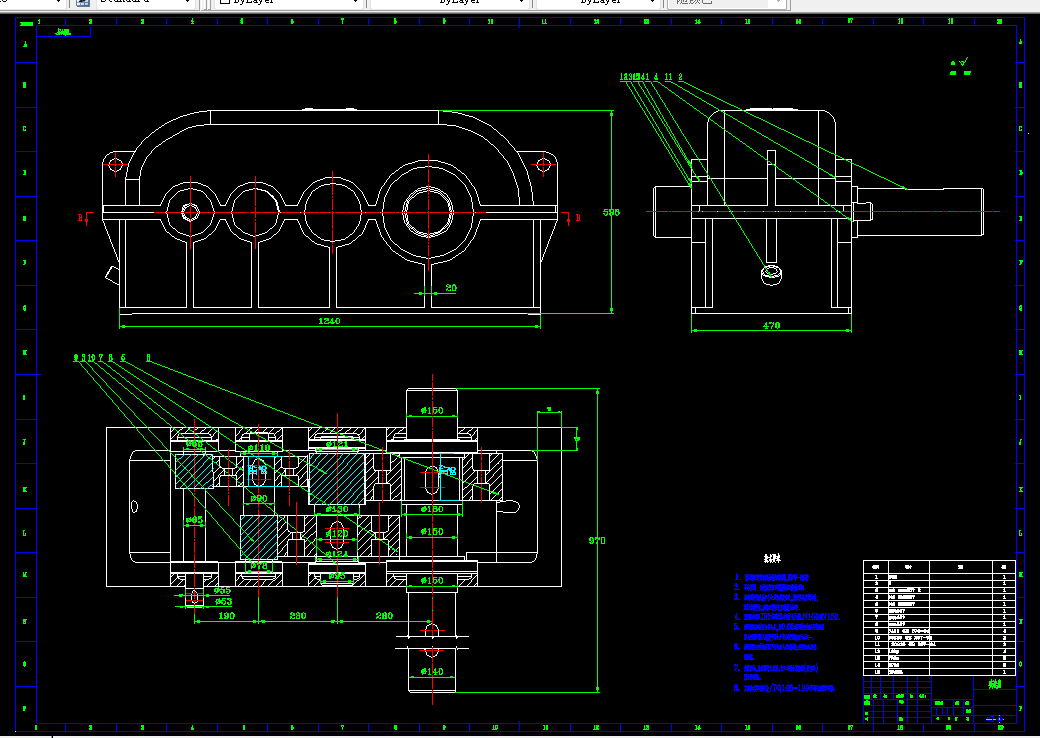This screenshot has width=1040, height=738.
Task: Click note 4 containing N100 and N150
Action: [787, 617]
